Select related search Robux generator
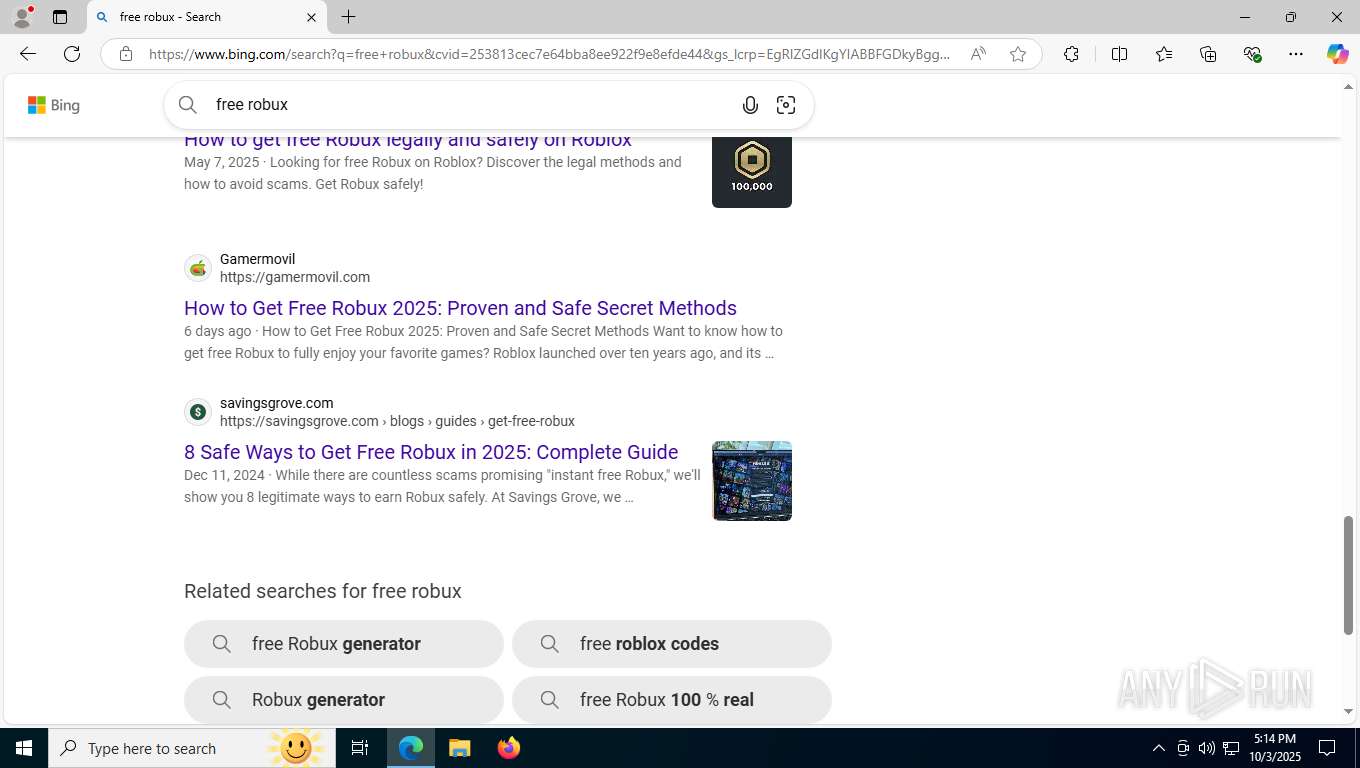This screenshot has height=768, width=1360. click(344, 700)
